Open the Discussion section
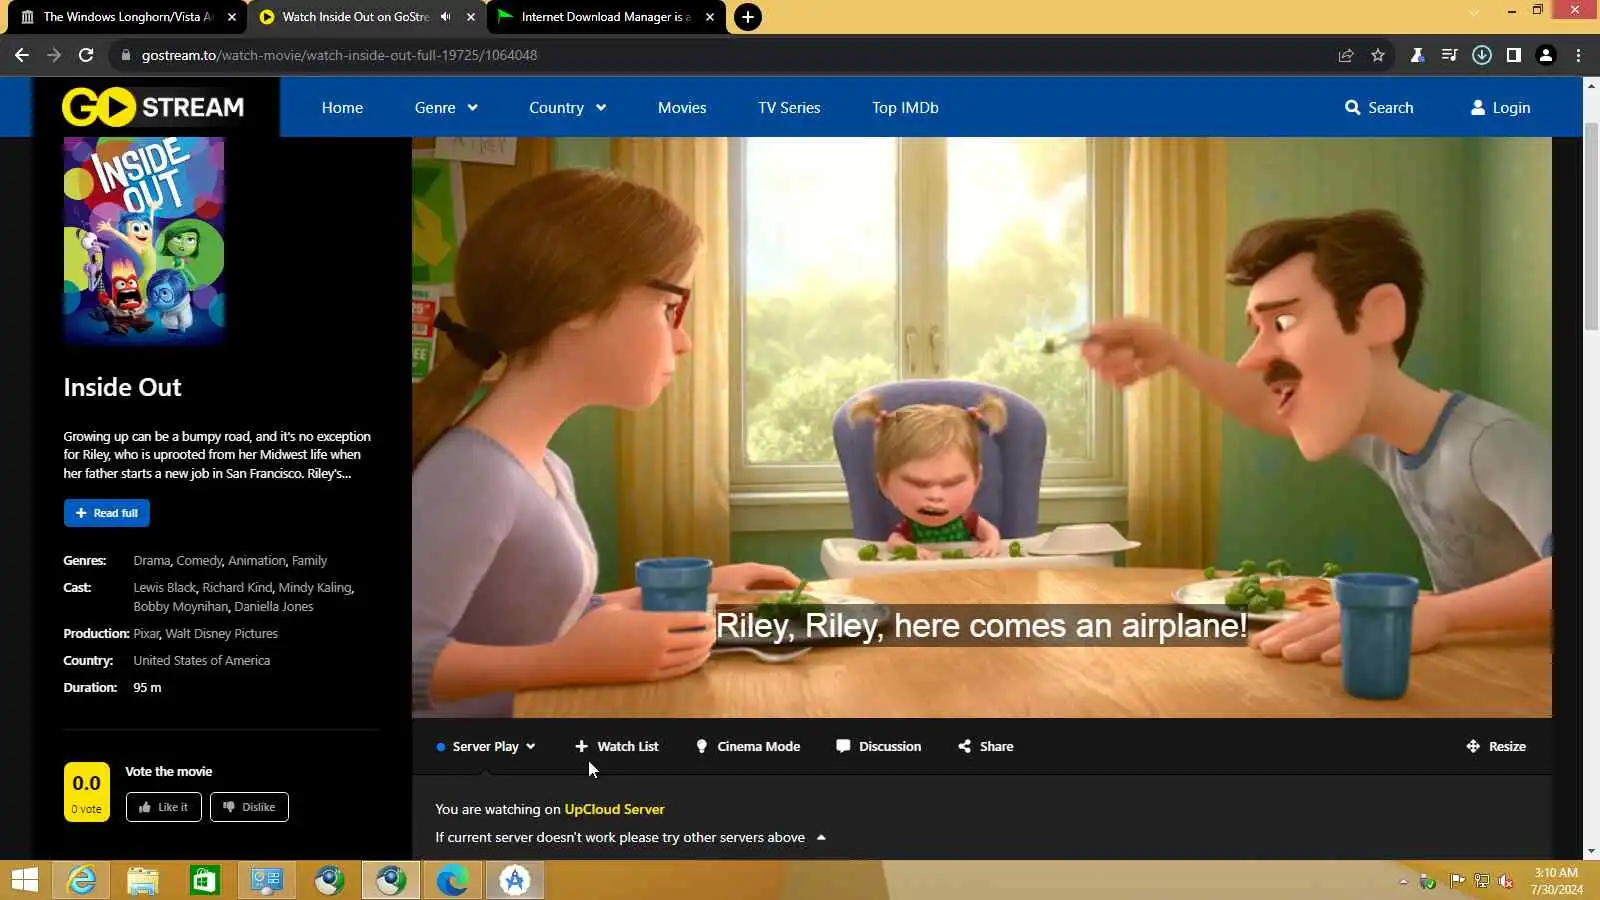This screenshot has width=1600, height=900. [x=879, y=746]
